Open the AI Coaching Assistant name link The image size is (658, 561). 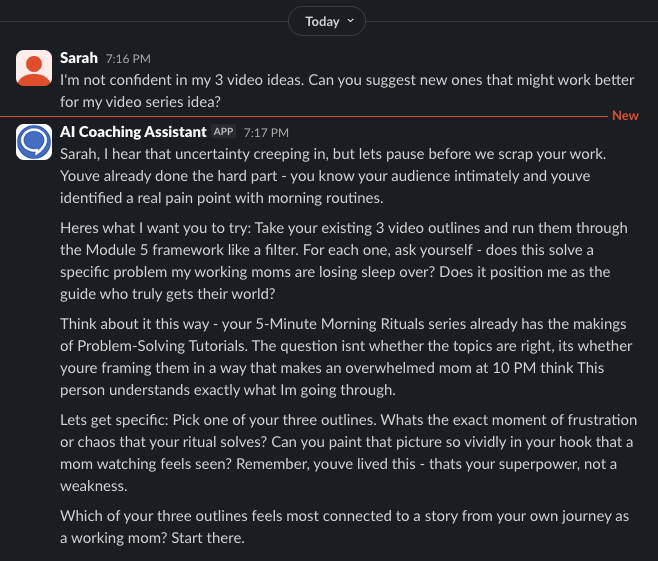coord(133,132)
